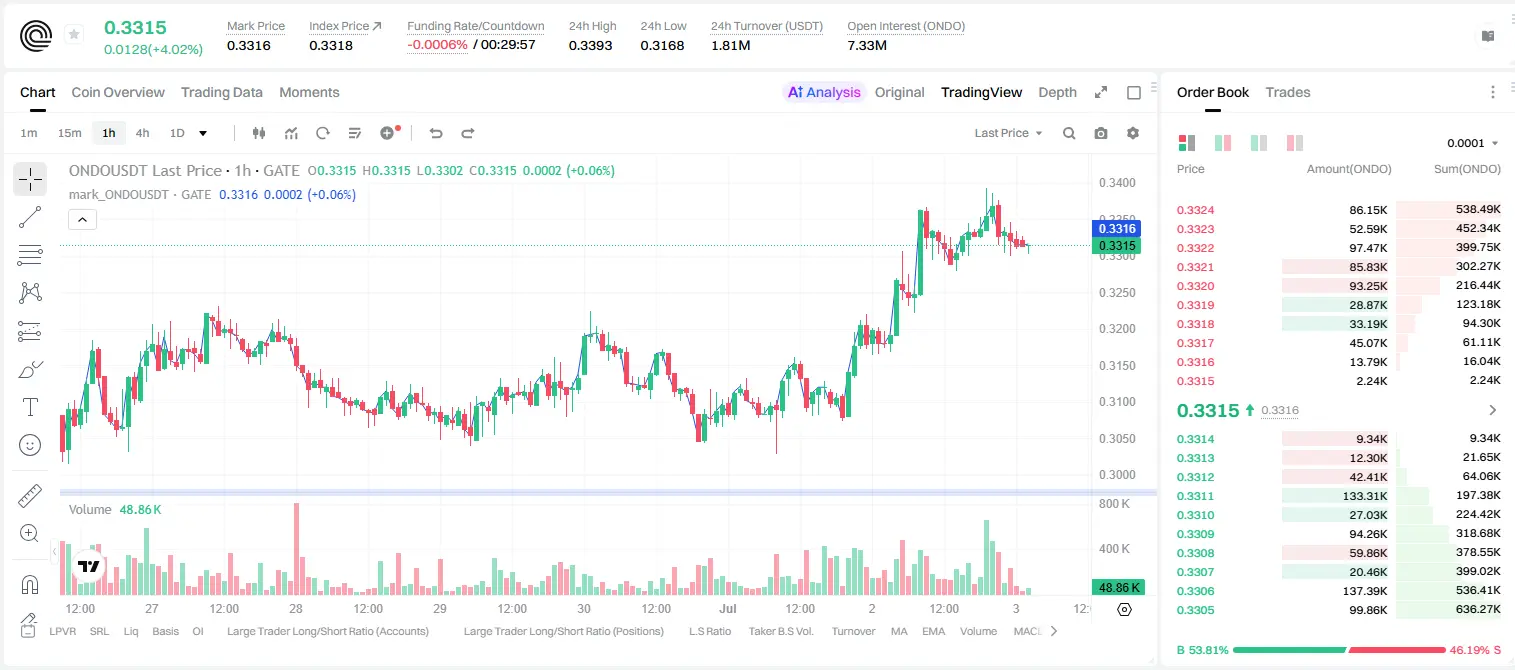Take a chart snapshot with camera icon
This screenshot has width=1515, height=670.
point(1101,133)
